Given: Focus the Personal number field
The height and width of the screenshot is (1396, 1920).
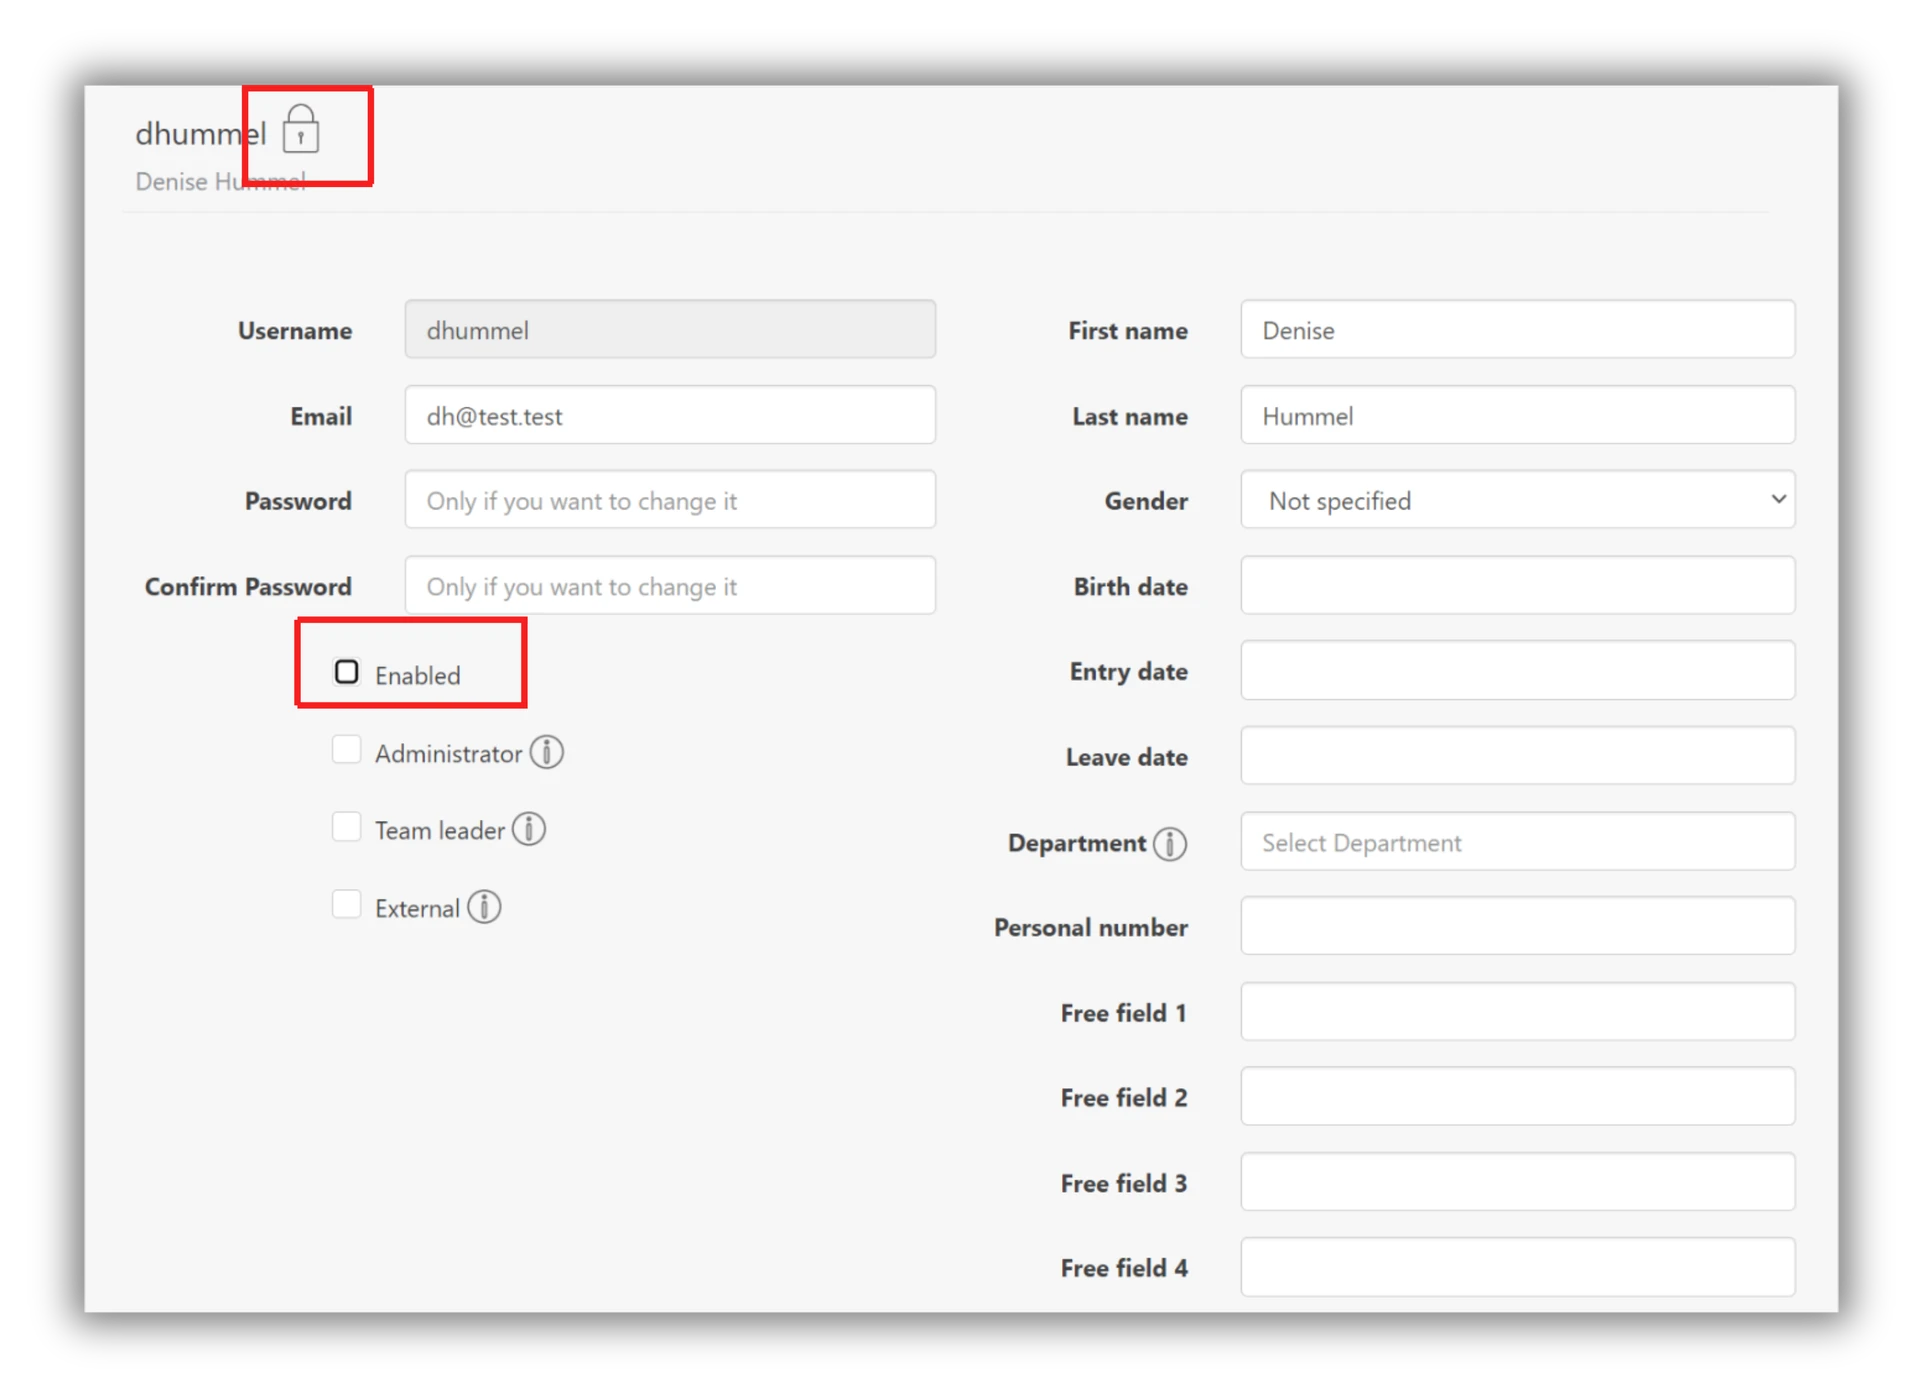Looking at the screenshot, I should point(1516,927).
